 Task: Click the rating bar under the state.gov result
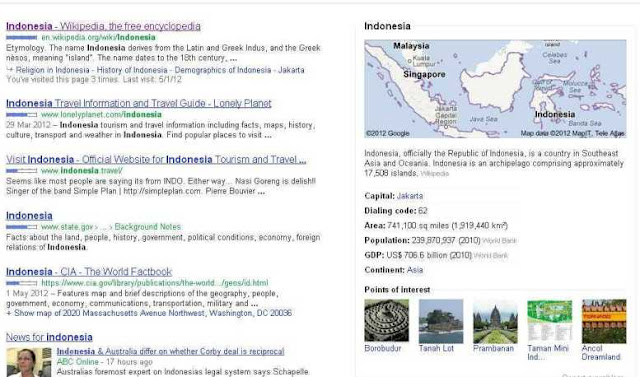22,227
